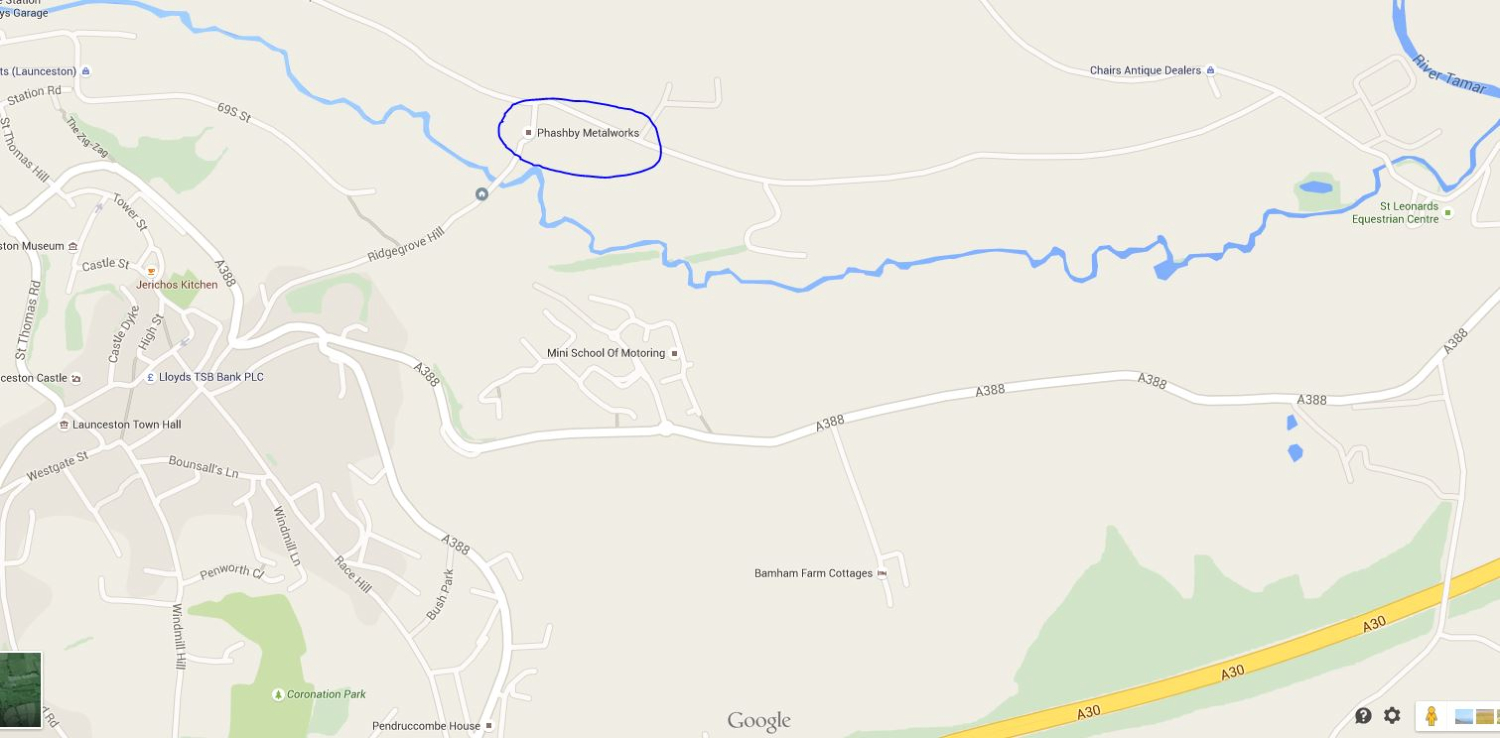Screen dimensions: 1500x738
Task: Switch to satellite view thumbnail
Action: (20, 689)
